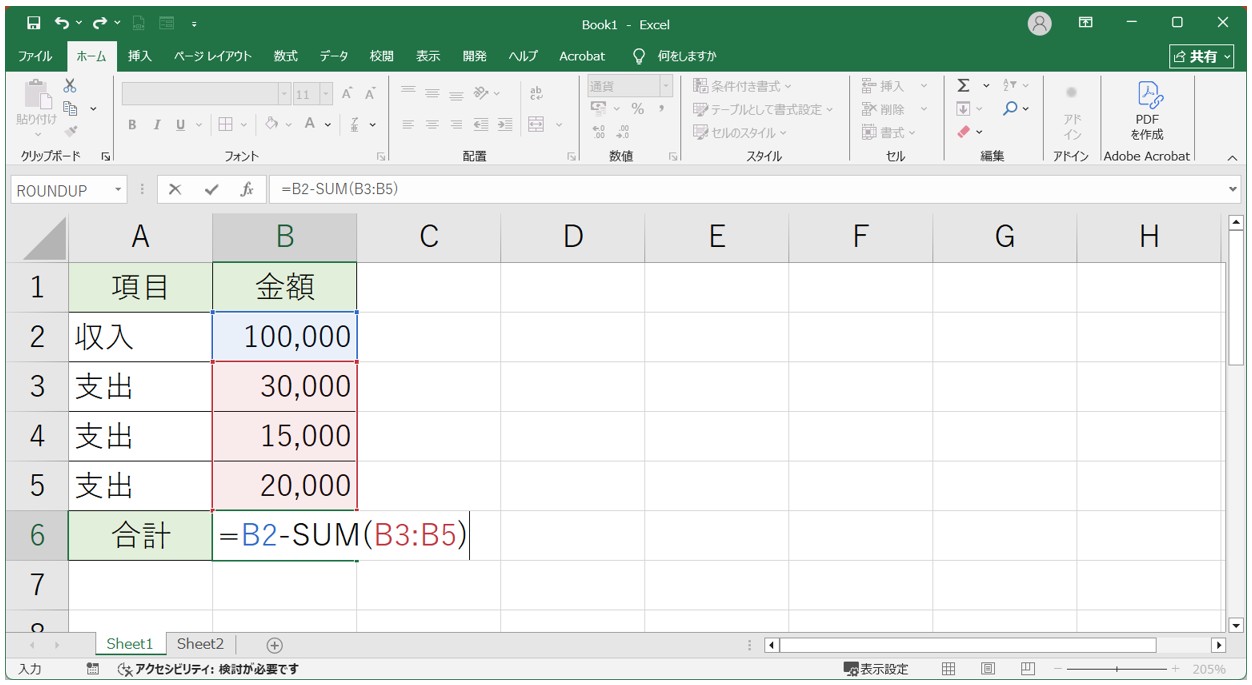
Task: Select the Format Painter brush
Action: (70, 131)
